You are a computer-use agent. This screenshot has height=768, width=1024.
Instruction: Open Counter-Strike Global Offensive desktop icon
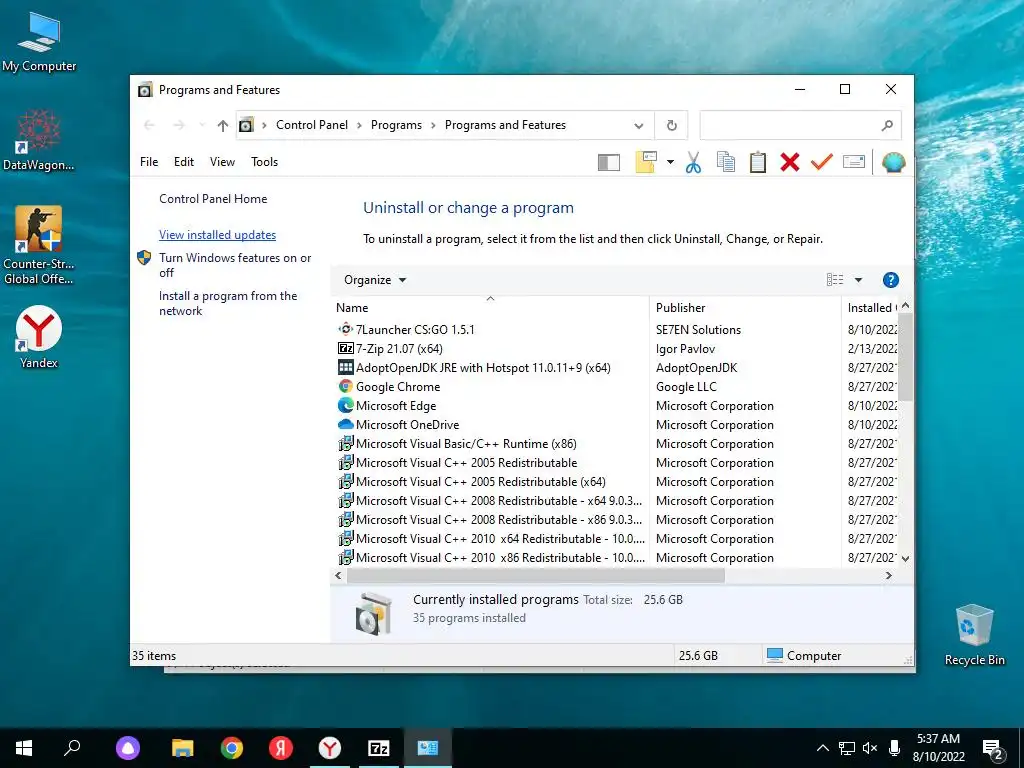coord(39,245)
